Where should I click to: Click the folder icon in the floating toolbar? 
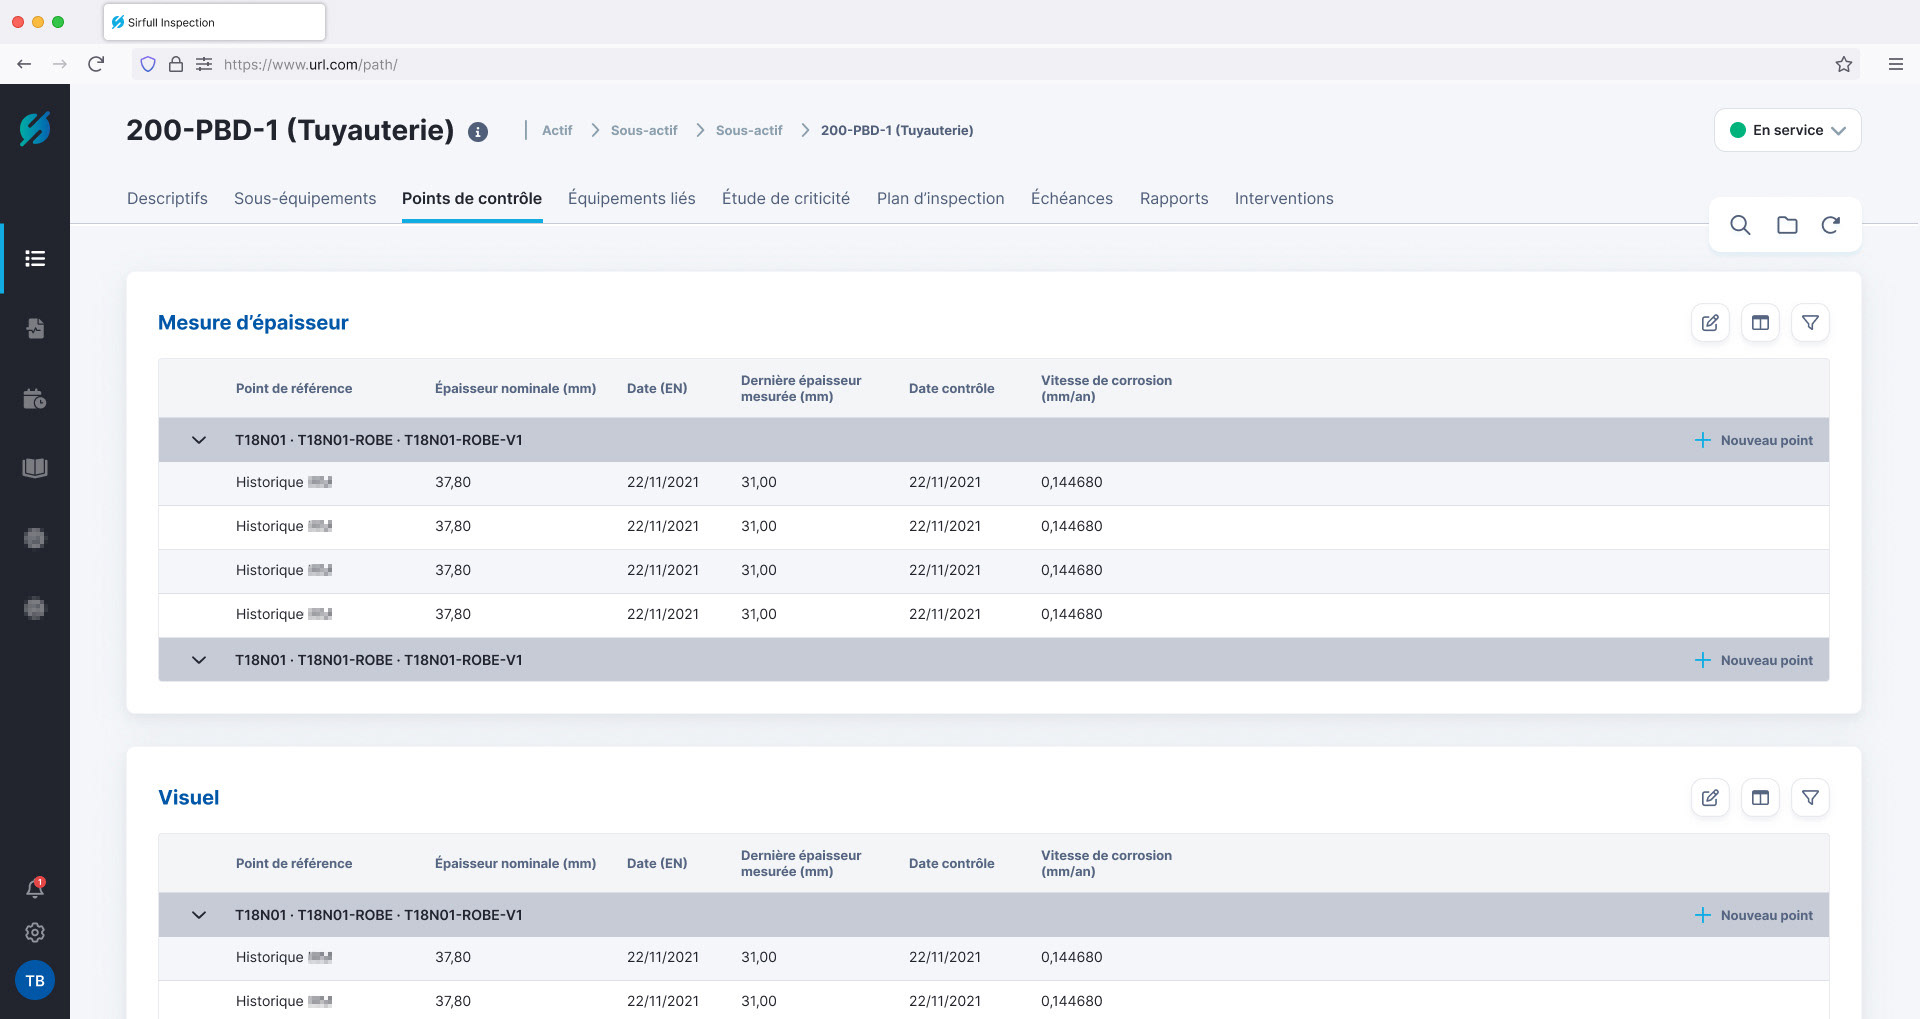(x=1787, y=226)
